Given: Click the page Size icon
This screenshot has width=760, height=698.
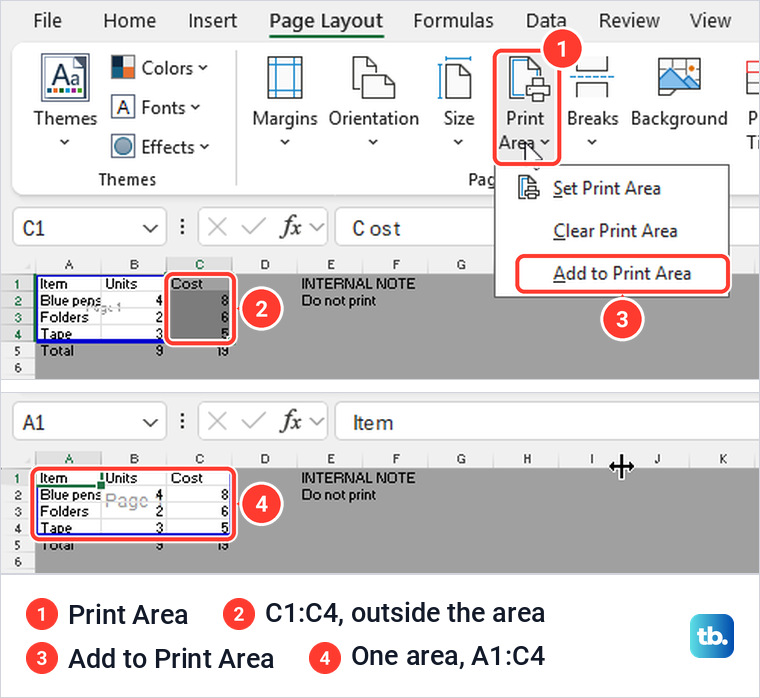Looking at the screenshot, I should coord(455,78).
